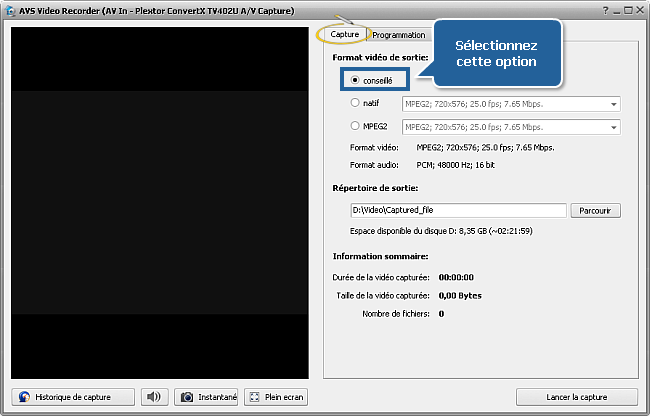Image resolution: width=650 pixels, height=416 pixels.
Task: Click the output directory path field
Action: pyautogui.click(x=458, y=210)
